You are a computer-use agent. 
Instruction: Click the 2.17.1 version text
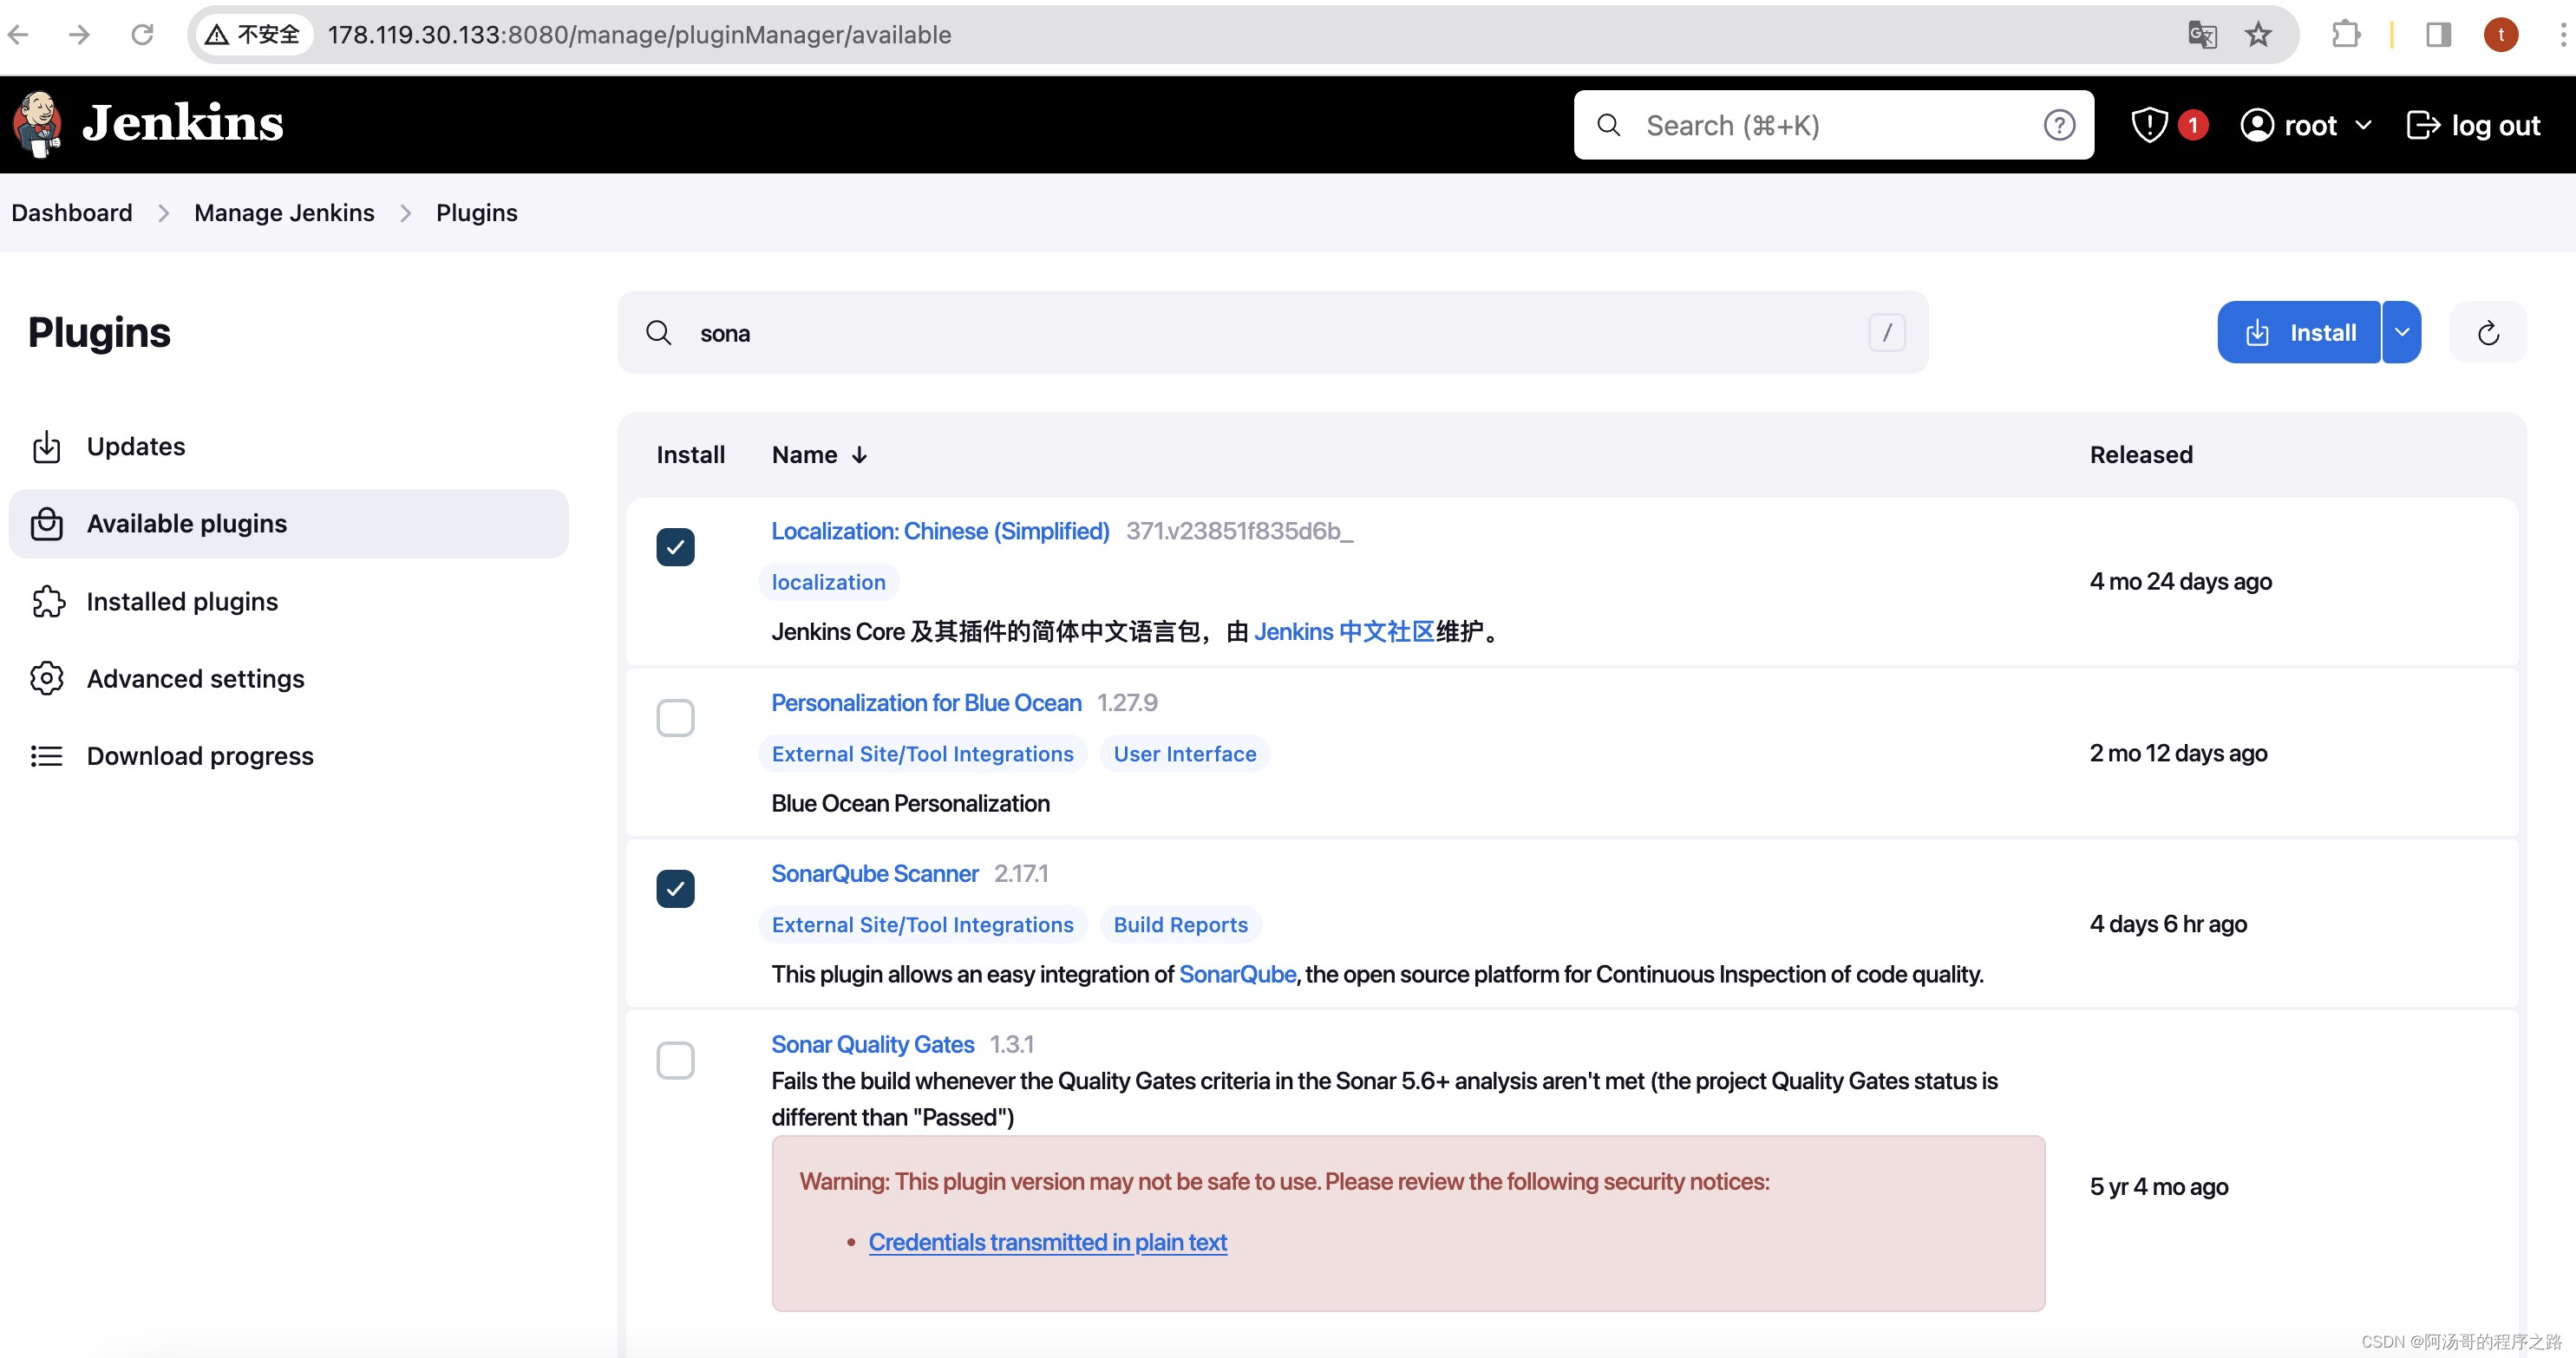pos(1021,874)
